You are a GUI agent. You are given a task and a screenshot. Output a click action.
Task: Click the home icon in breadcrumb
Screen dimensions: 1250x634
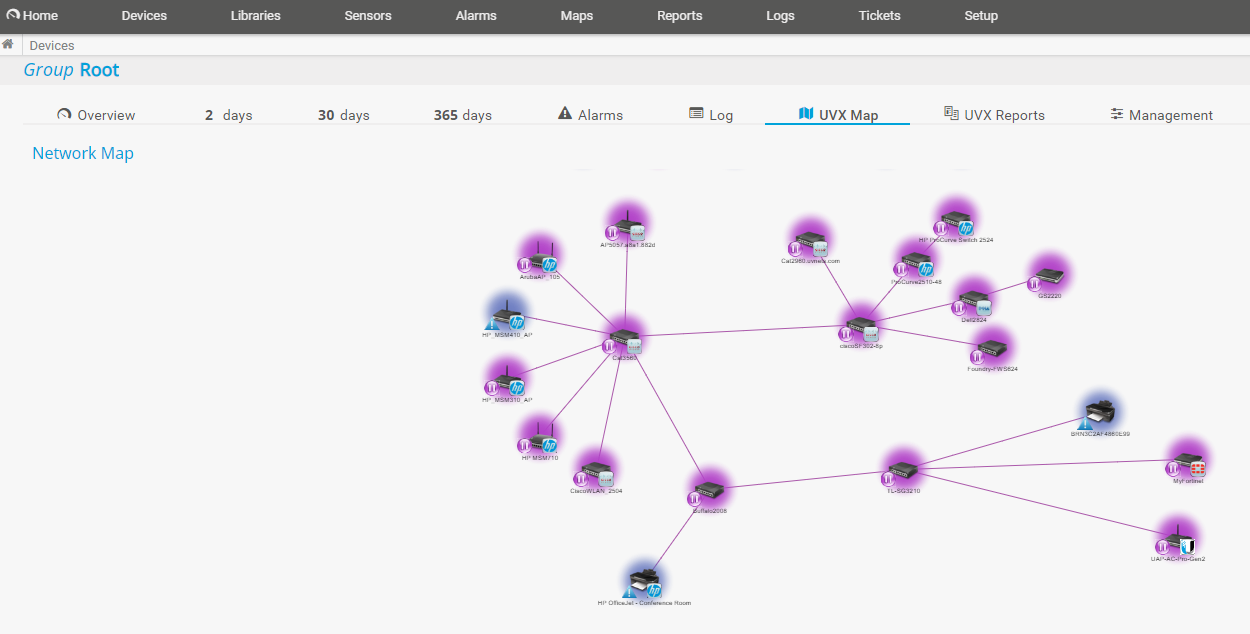(8, 44)
